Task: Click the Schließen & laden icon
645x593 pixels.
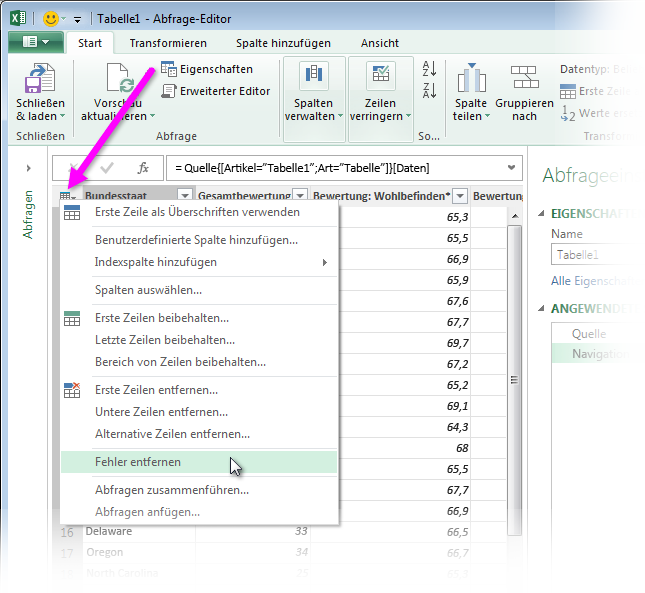Action: [x=40, y=78]
